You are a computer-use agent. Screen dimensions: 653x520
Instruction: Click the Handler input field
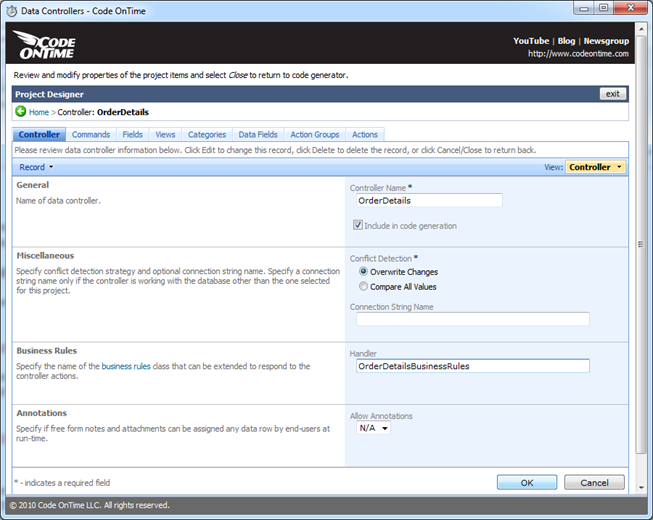473,366
